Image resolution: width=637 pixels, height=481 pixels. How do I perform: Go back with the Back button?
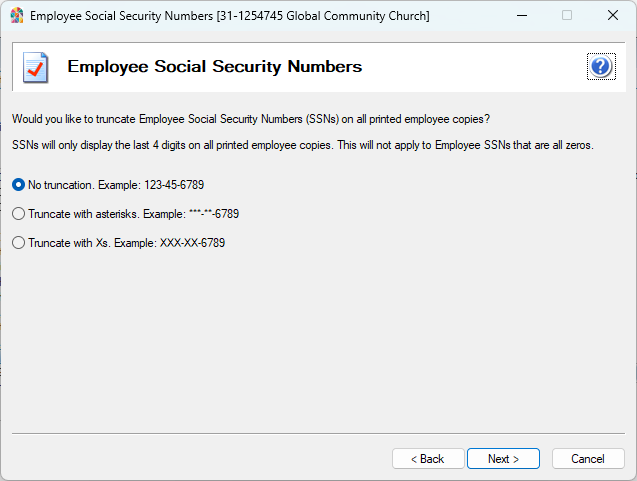(427, 459)
